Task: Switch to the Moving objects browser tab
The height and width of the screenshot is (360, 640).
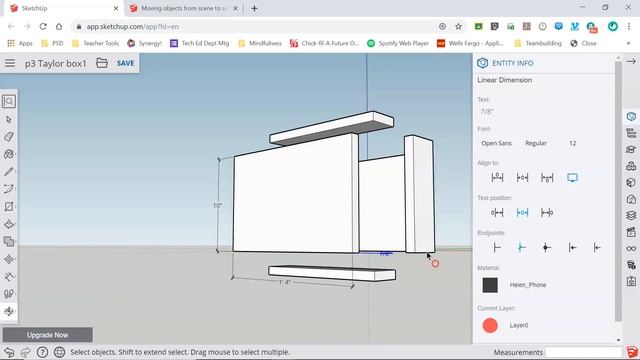Action: [x=184, y=8]
